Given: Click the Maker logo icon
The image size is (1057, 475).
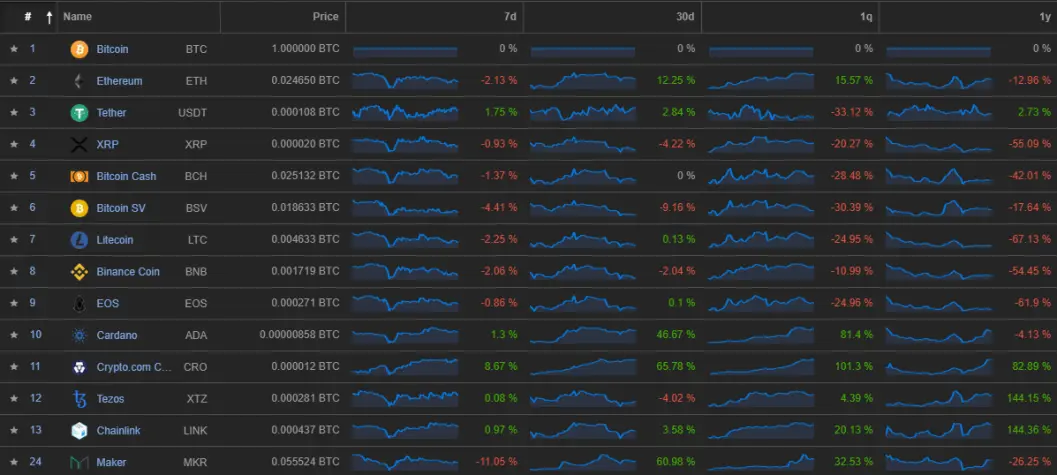Looking at the screenshot, I should pyautogui.click(x=80, y=462).
